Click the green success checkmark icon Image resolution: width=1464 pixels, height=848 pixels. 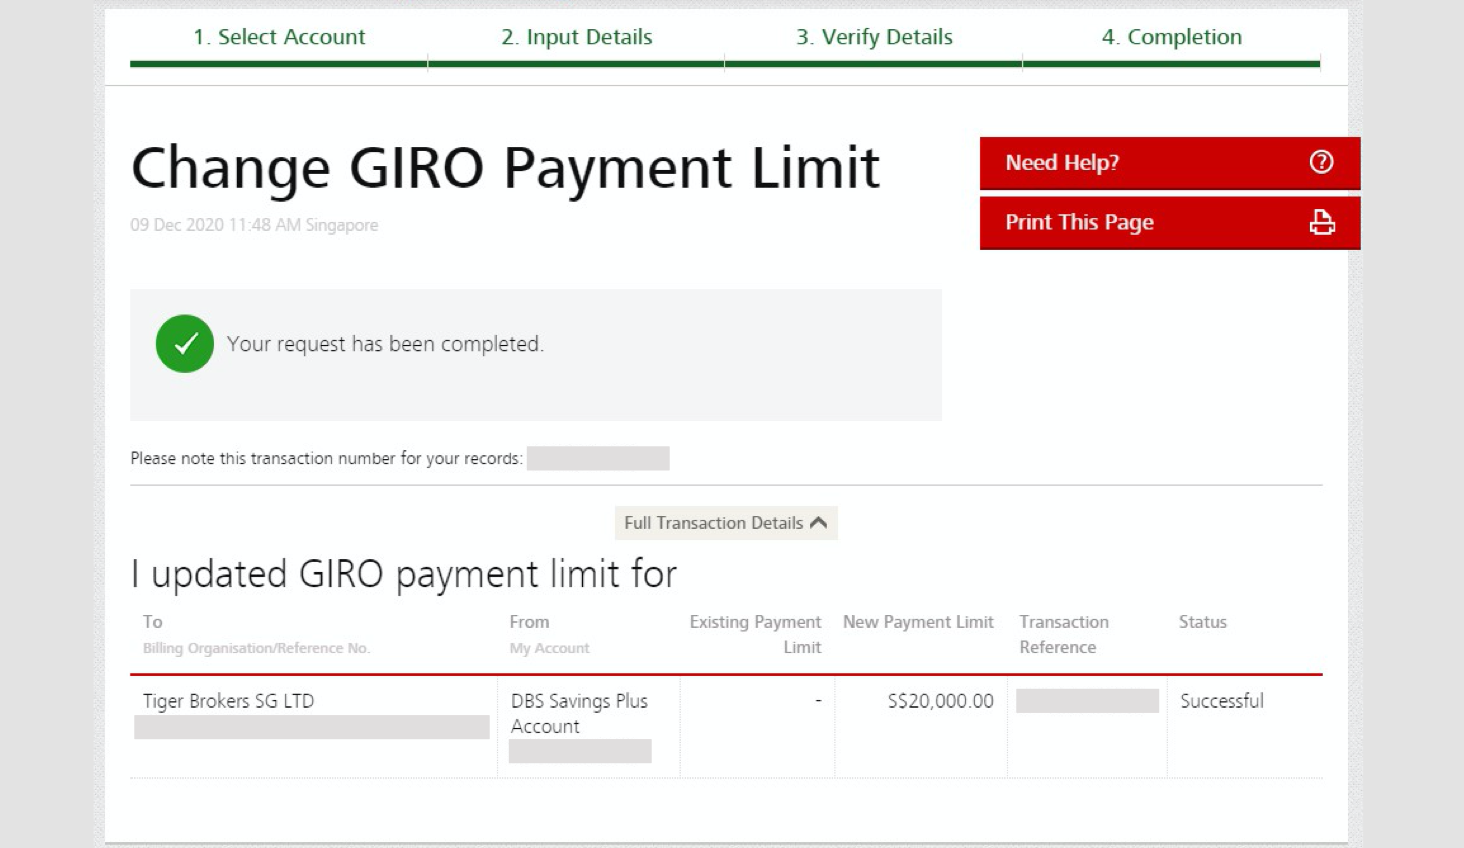point(185,344)
